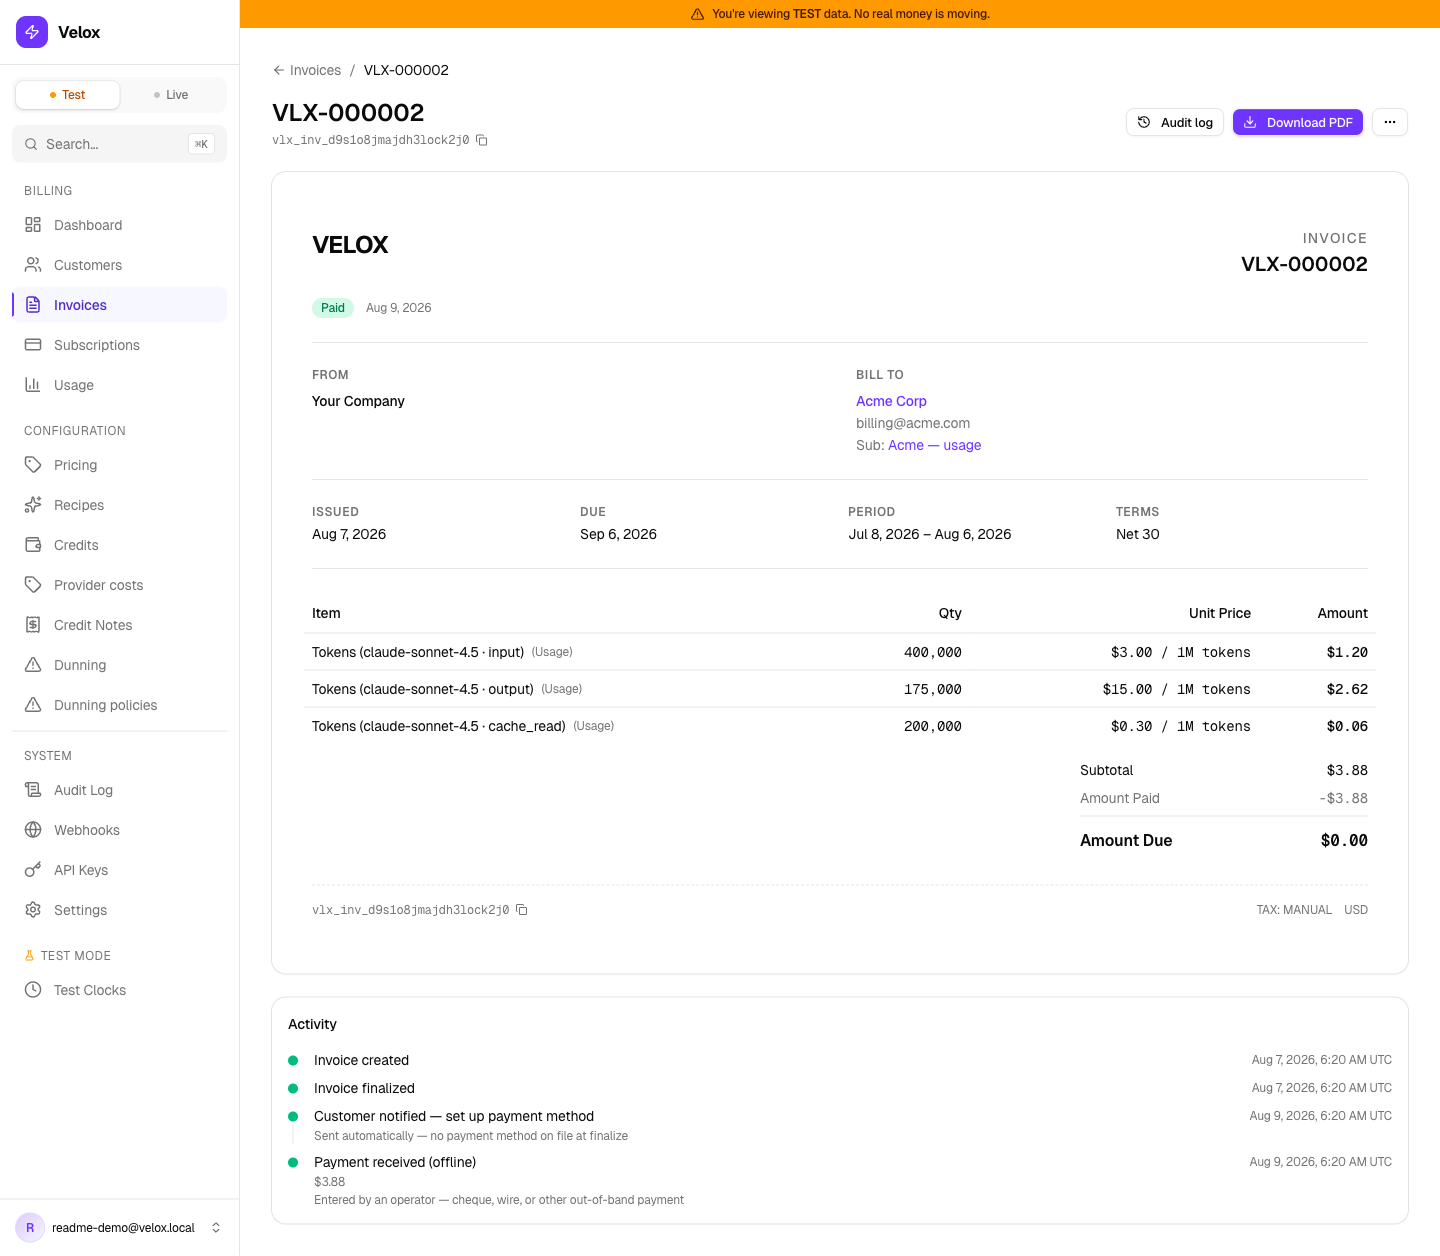The height and width of the screenshot is (1256, 1440).
Task: Open the Acme Corp customer link
Action: click(891, 401)
